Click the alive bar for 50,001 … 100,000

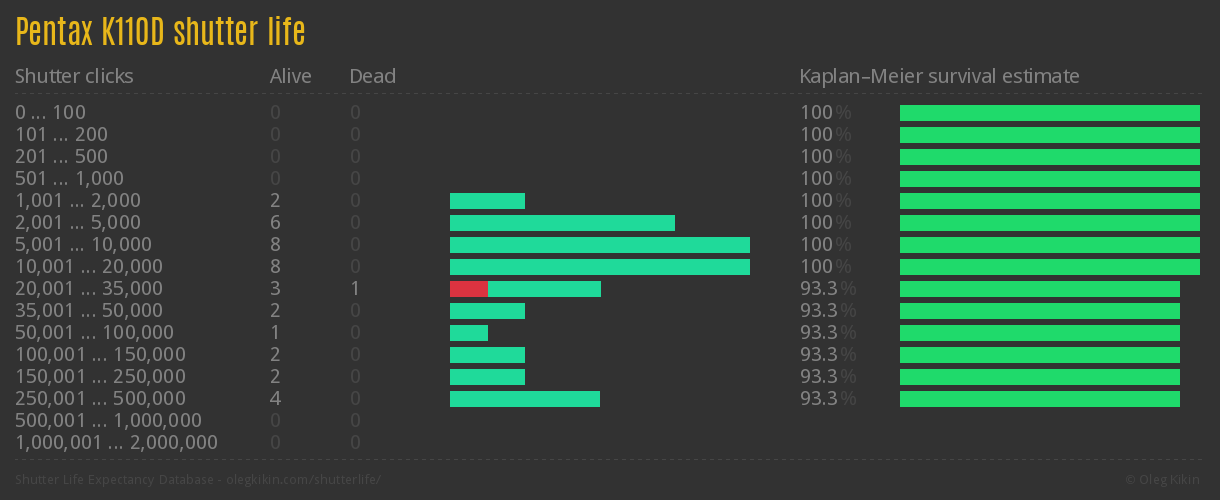pos(469,333)
